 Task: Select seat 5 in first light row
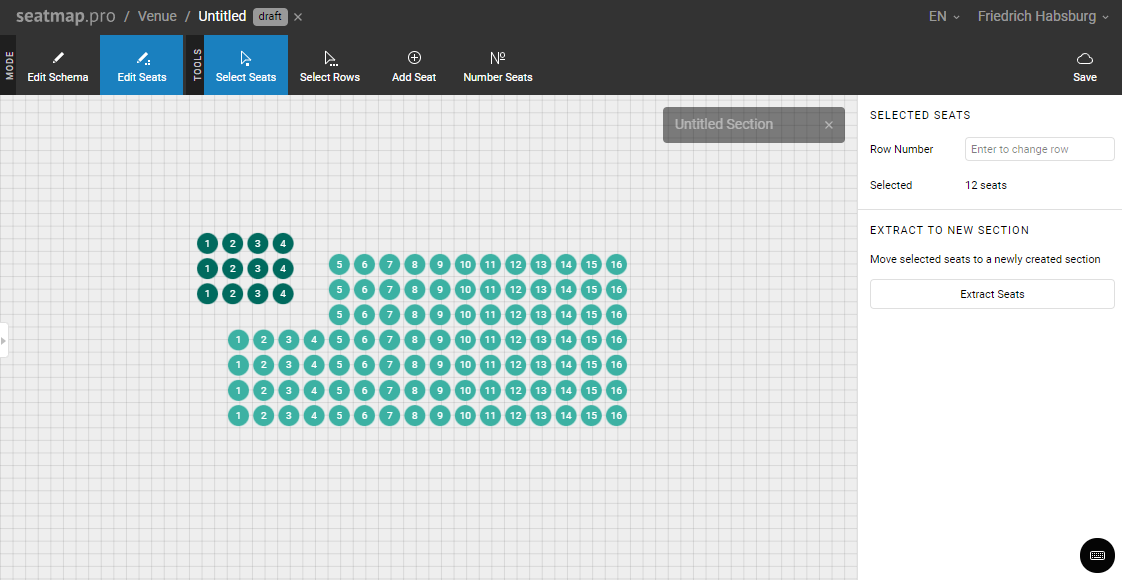click(339, 265)
